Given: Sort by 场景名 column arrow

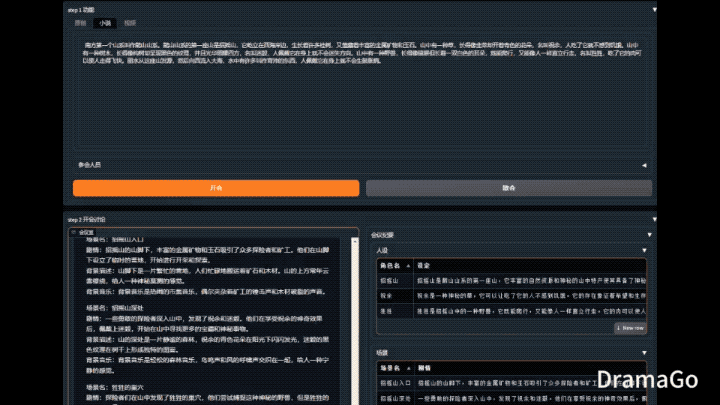Looking at the screenshot, I should pyautogui.click(x=408, y=368).
